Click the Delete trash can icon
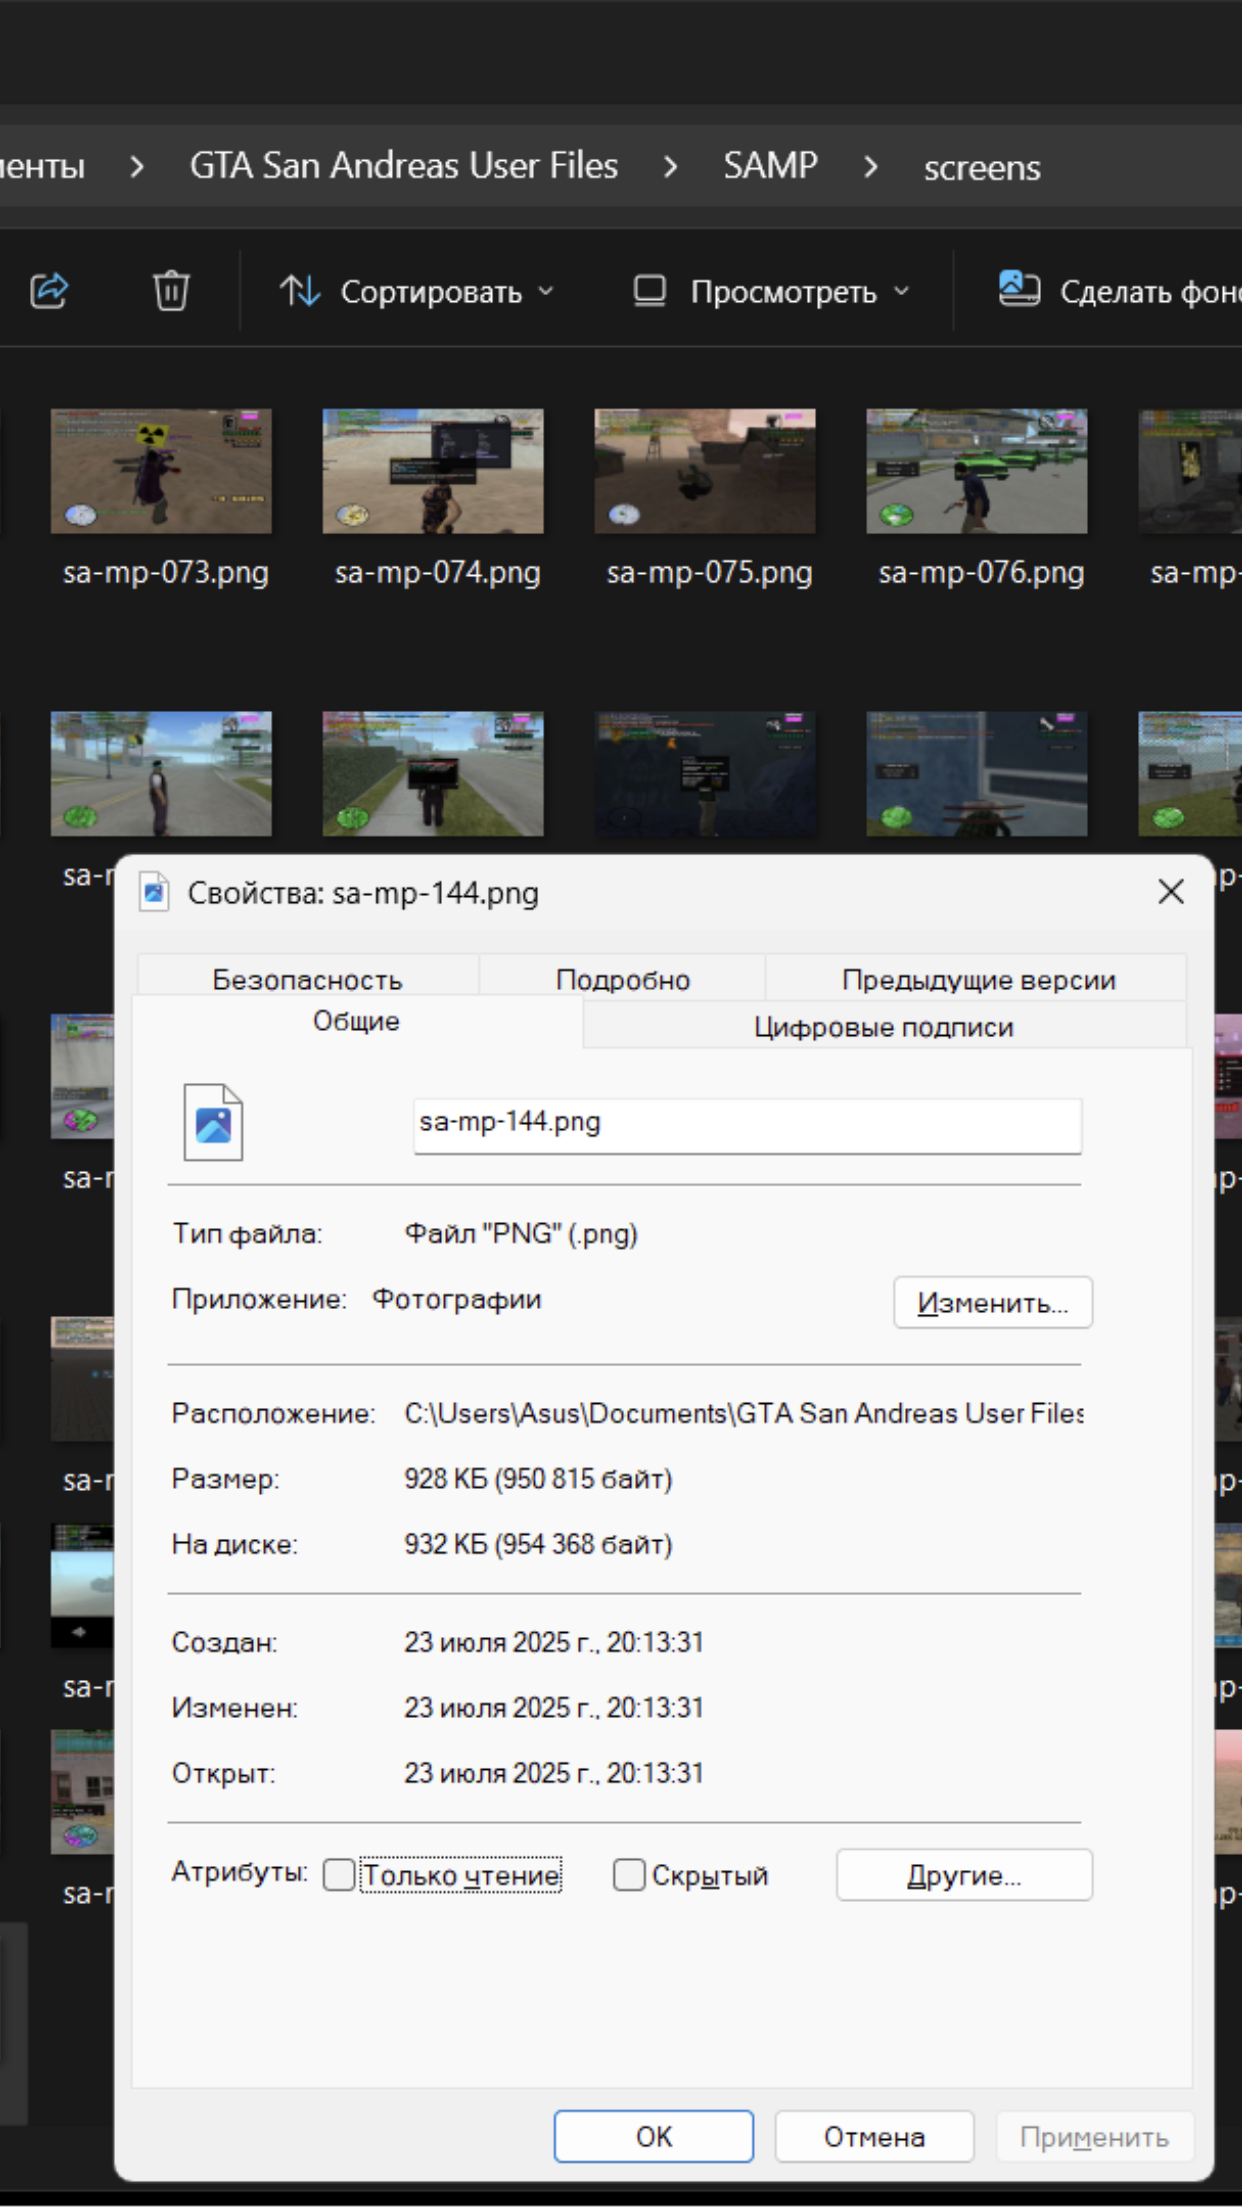Image resolution: width=1242 pixels, height=2208 pixels. click(171, 291)
